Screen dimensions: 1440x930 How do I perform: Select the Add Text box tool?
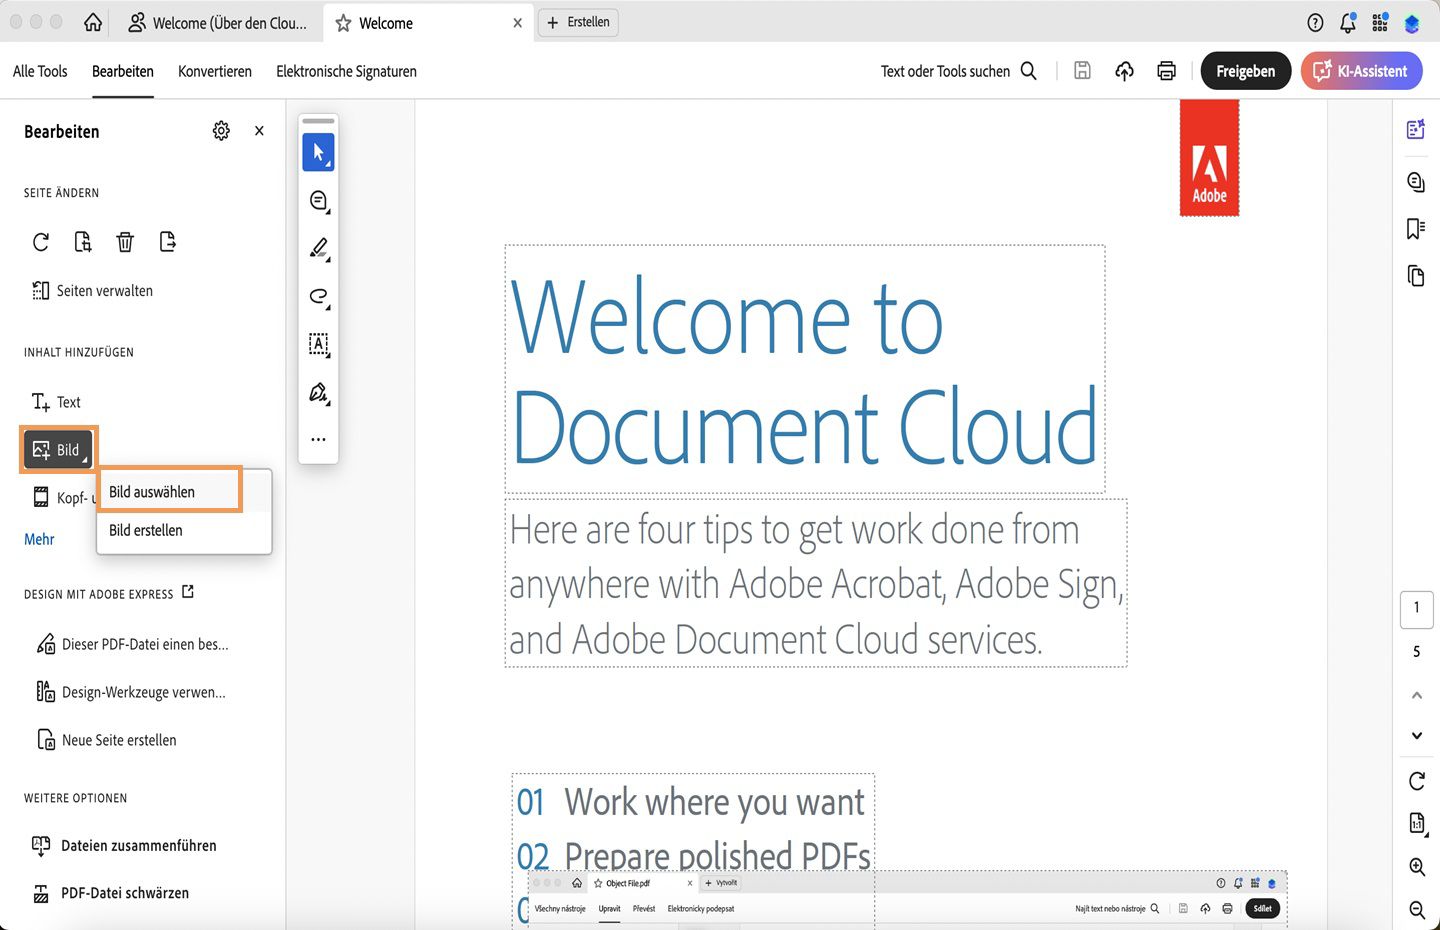318,344
